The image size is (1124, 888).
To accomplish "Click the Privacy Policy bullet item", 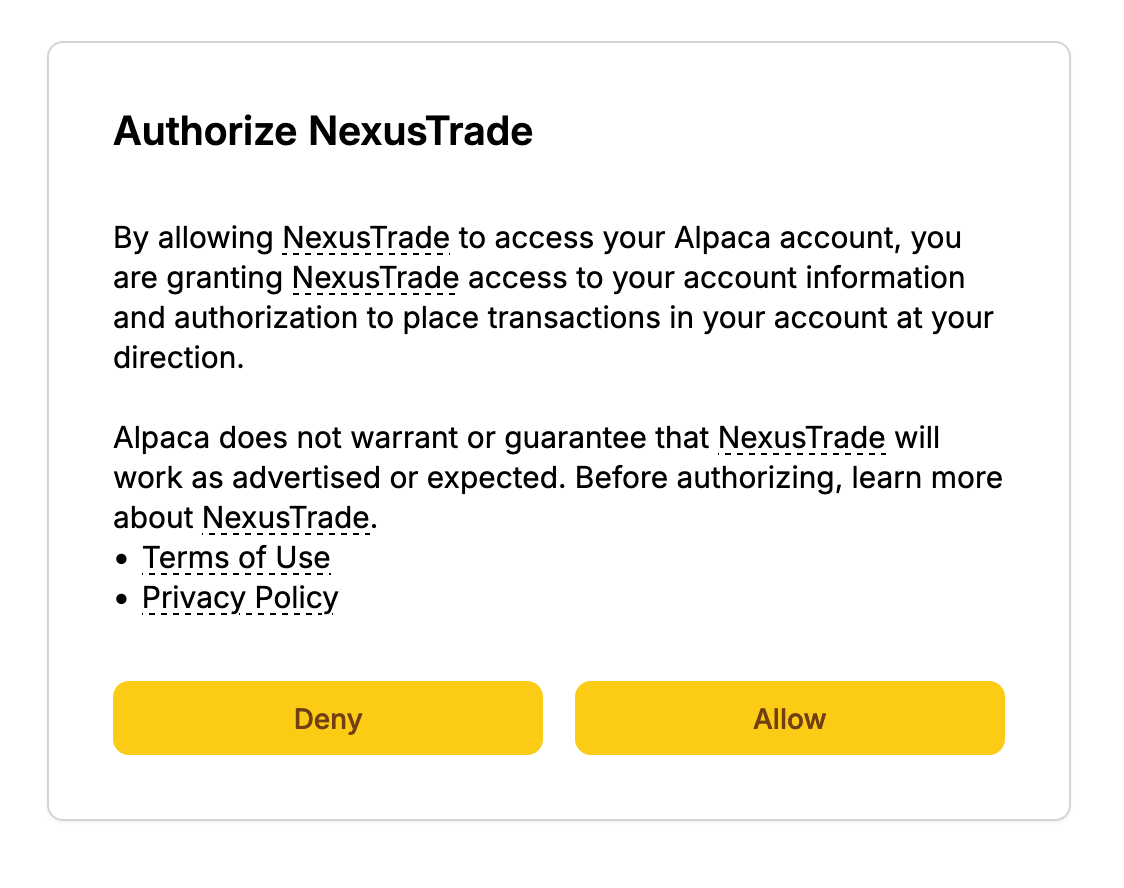I will click(240, 598).
